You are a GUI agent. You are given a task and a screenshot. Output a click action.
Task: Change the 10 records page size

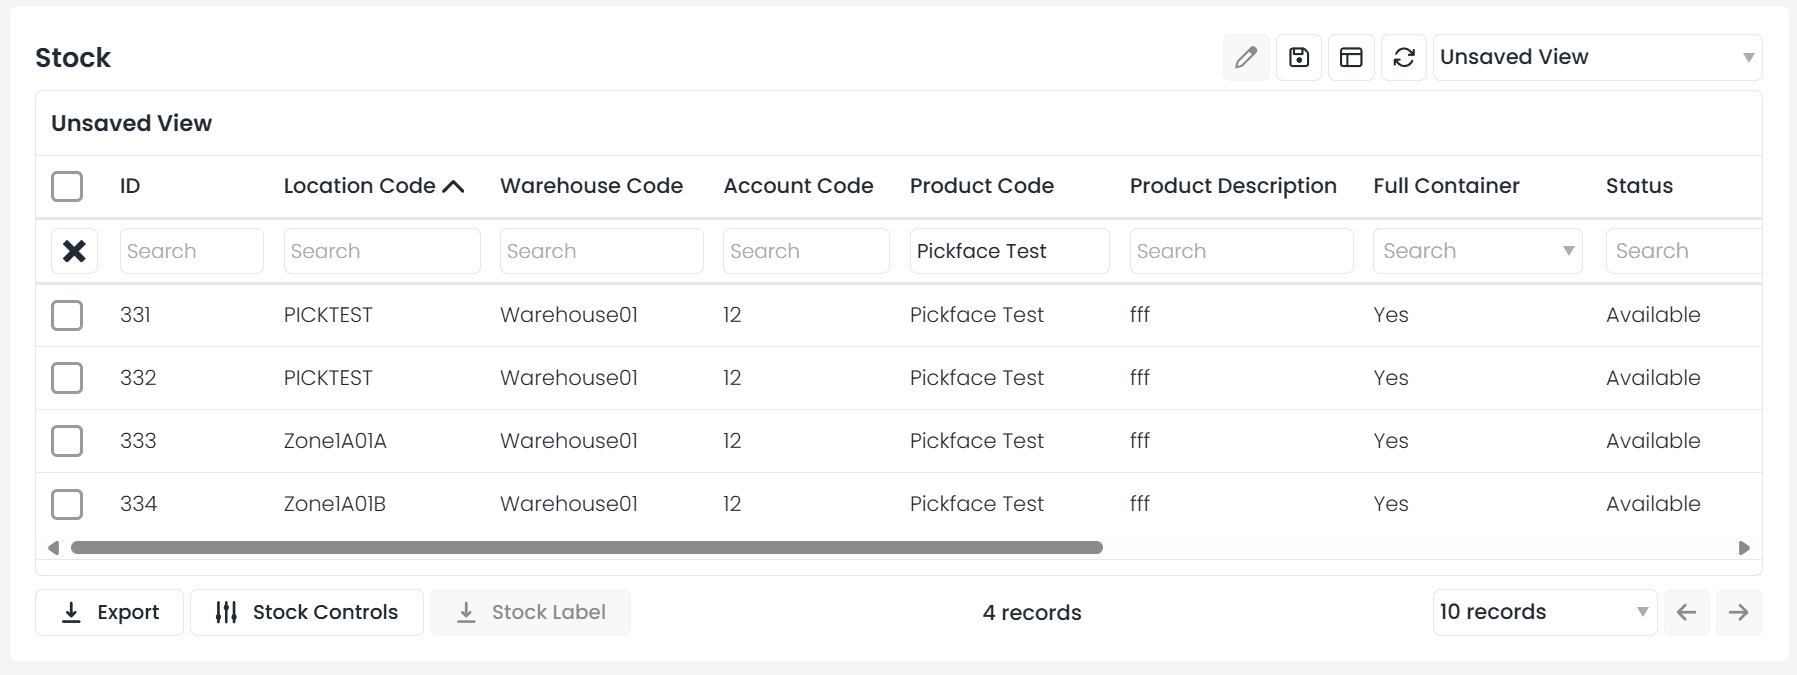pyautogui.click(x=1543, y=612)
